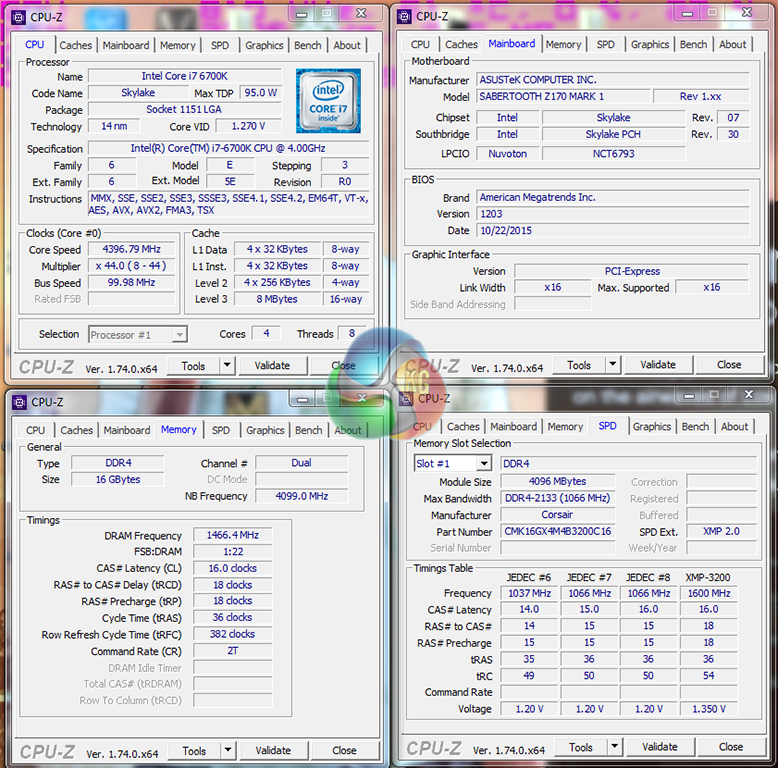Expand the Processor #1 selection combo box
Screen dimensions: 778x768
tap(179, 335)
